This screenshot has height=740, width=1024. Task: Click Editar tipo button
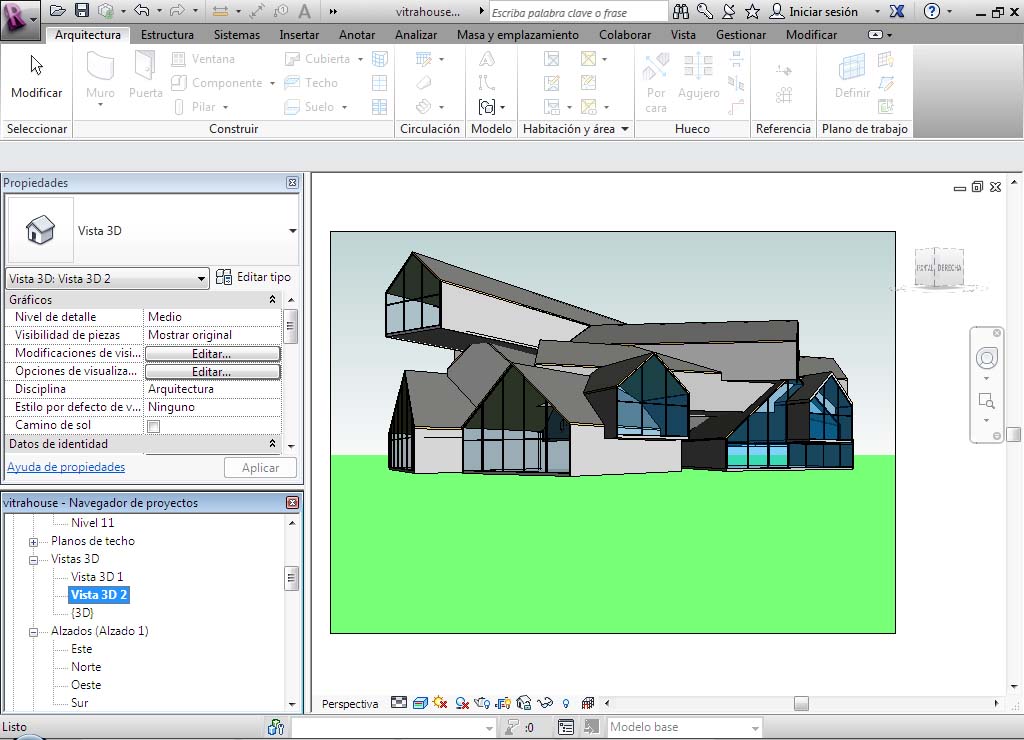254,277
